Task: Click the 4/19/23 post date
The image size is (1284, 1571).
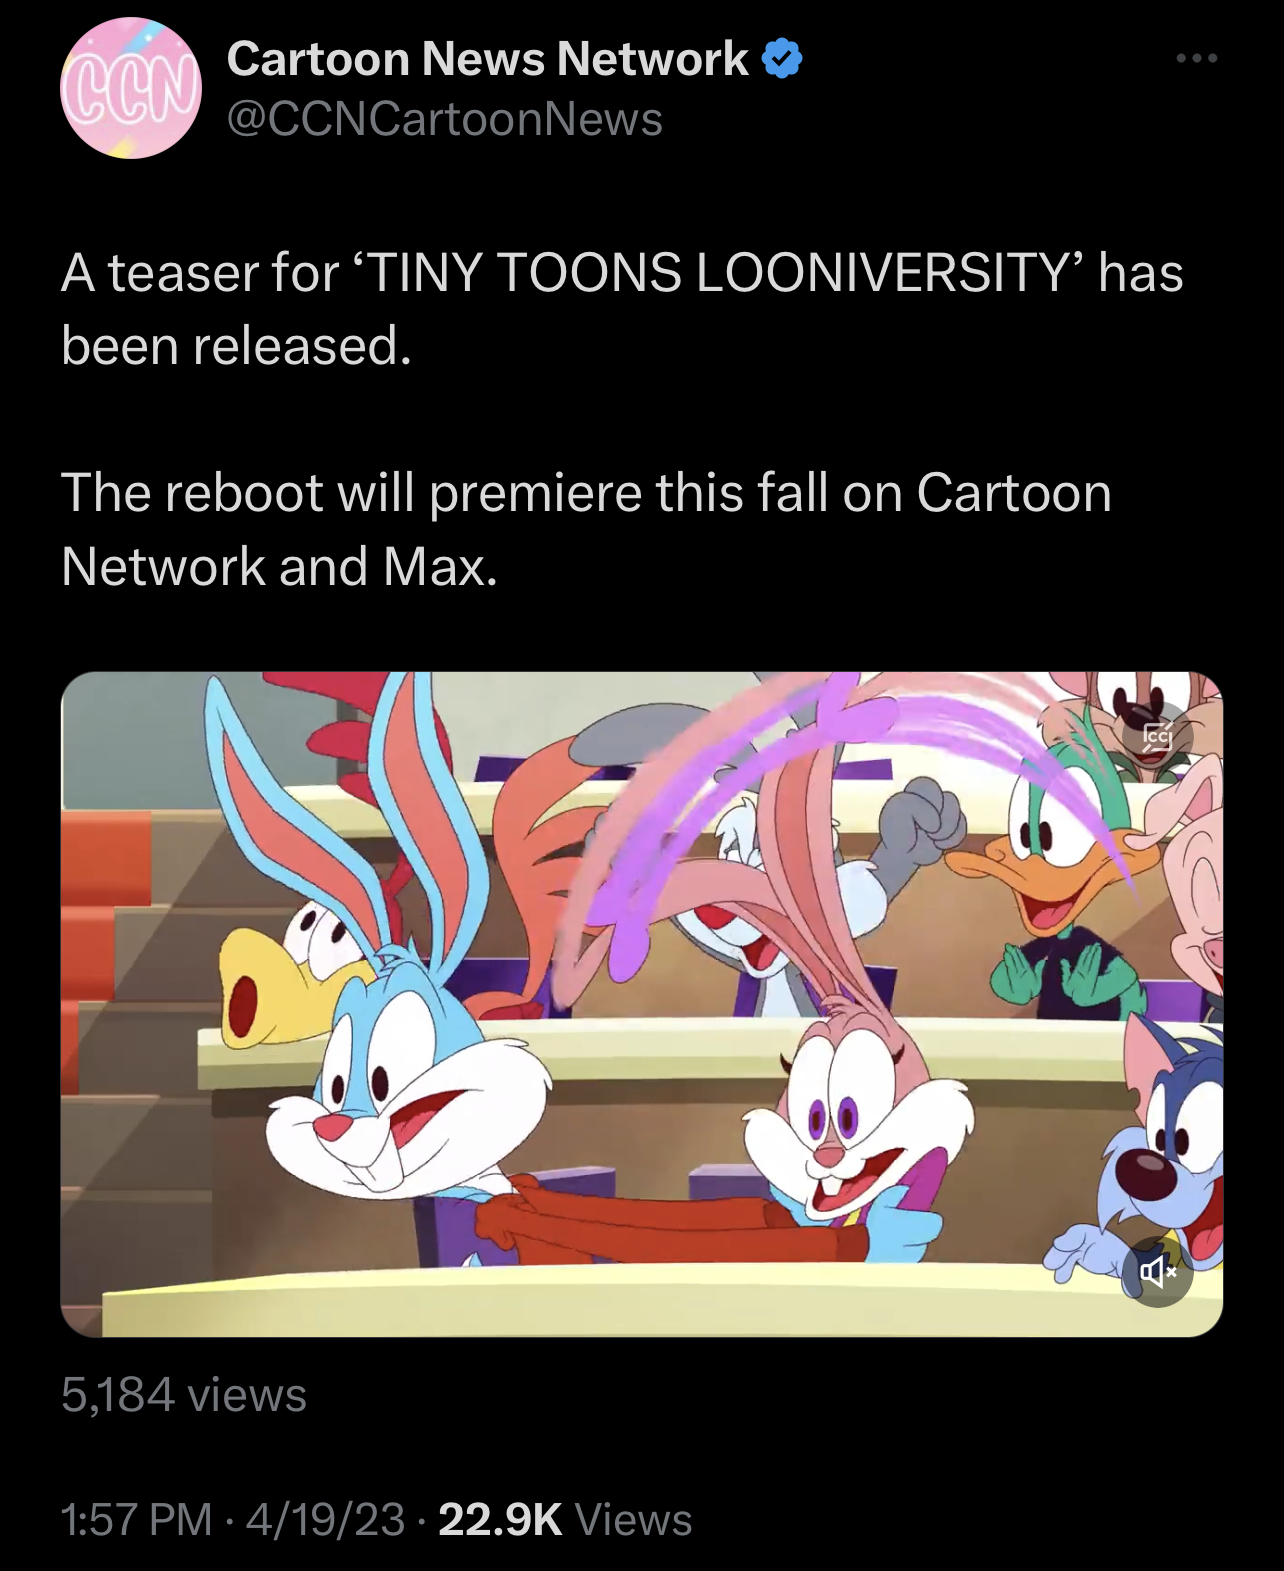Action: click(325, 1520)
